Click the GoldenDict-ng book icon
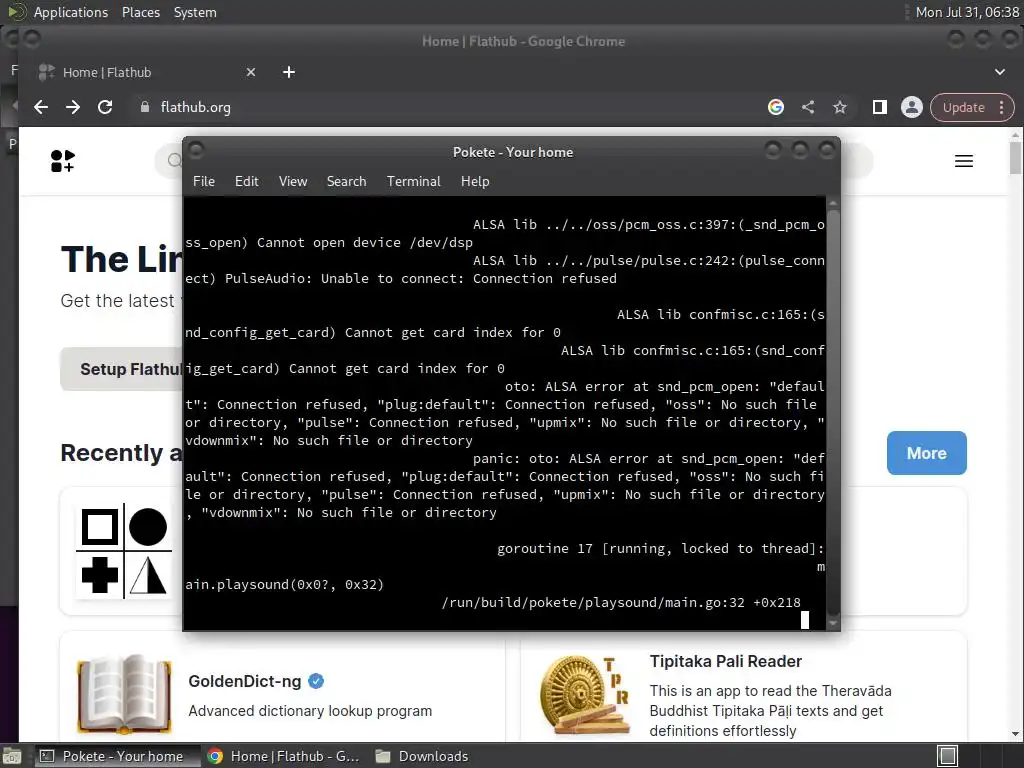1024x768 pixels. pyautogui.click(x=124, y=694)
